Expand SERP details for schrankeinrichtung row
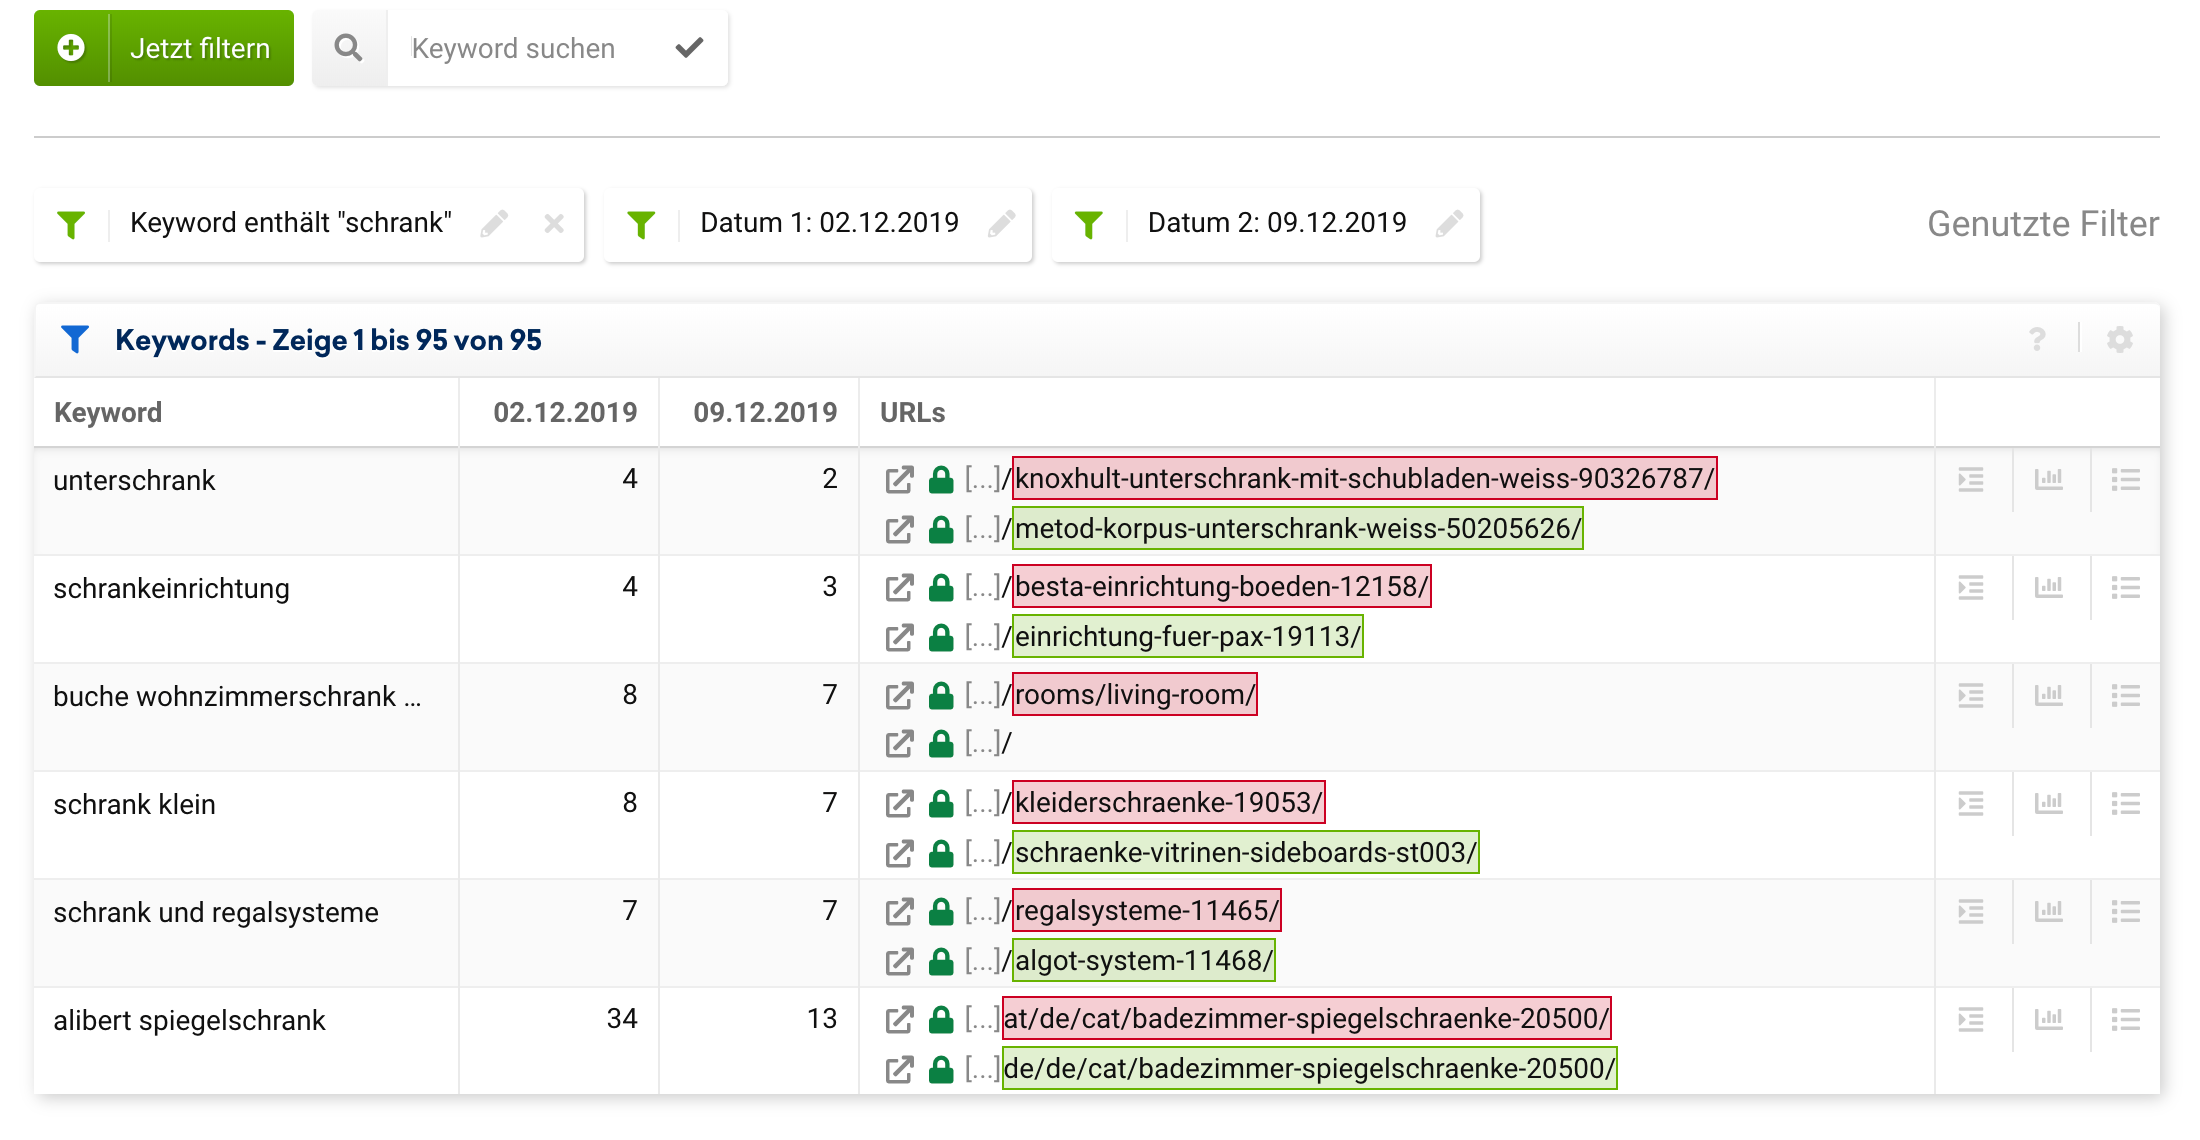Viewport: 2200px width, 1140px height. [x=1970, y=588]
